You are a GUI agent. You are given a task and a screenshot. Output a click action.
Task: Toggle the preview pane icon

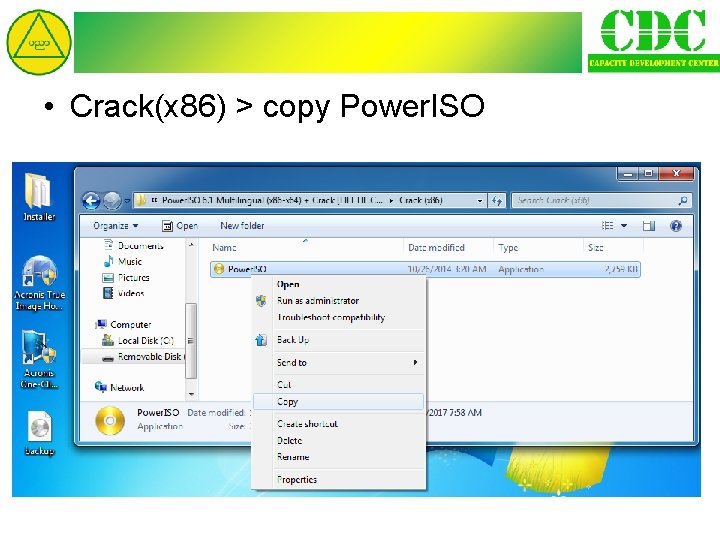(649, 225)
